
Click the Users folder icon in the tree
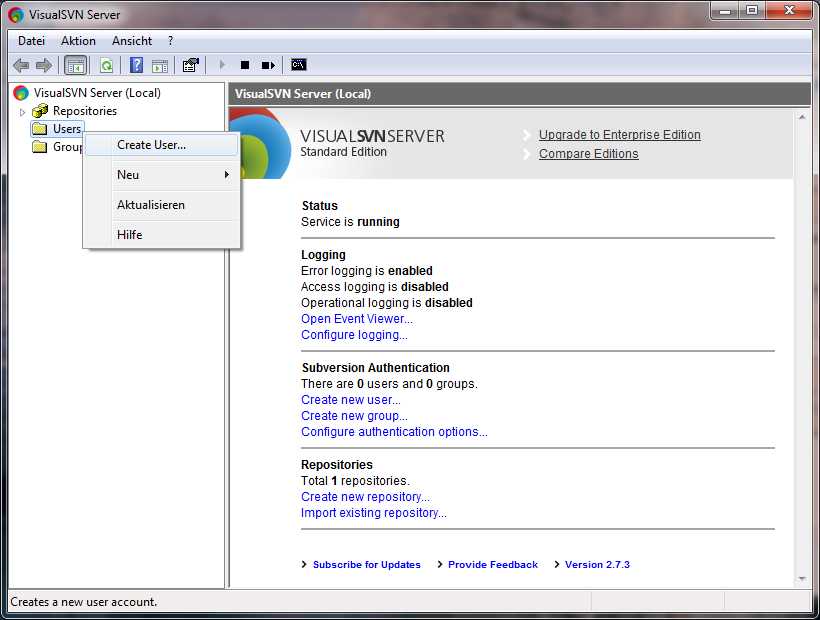coord(40,129)
